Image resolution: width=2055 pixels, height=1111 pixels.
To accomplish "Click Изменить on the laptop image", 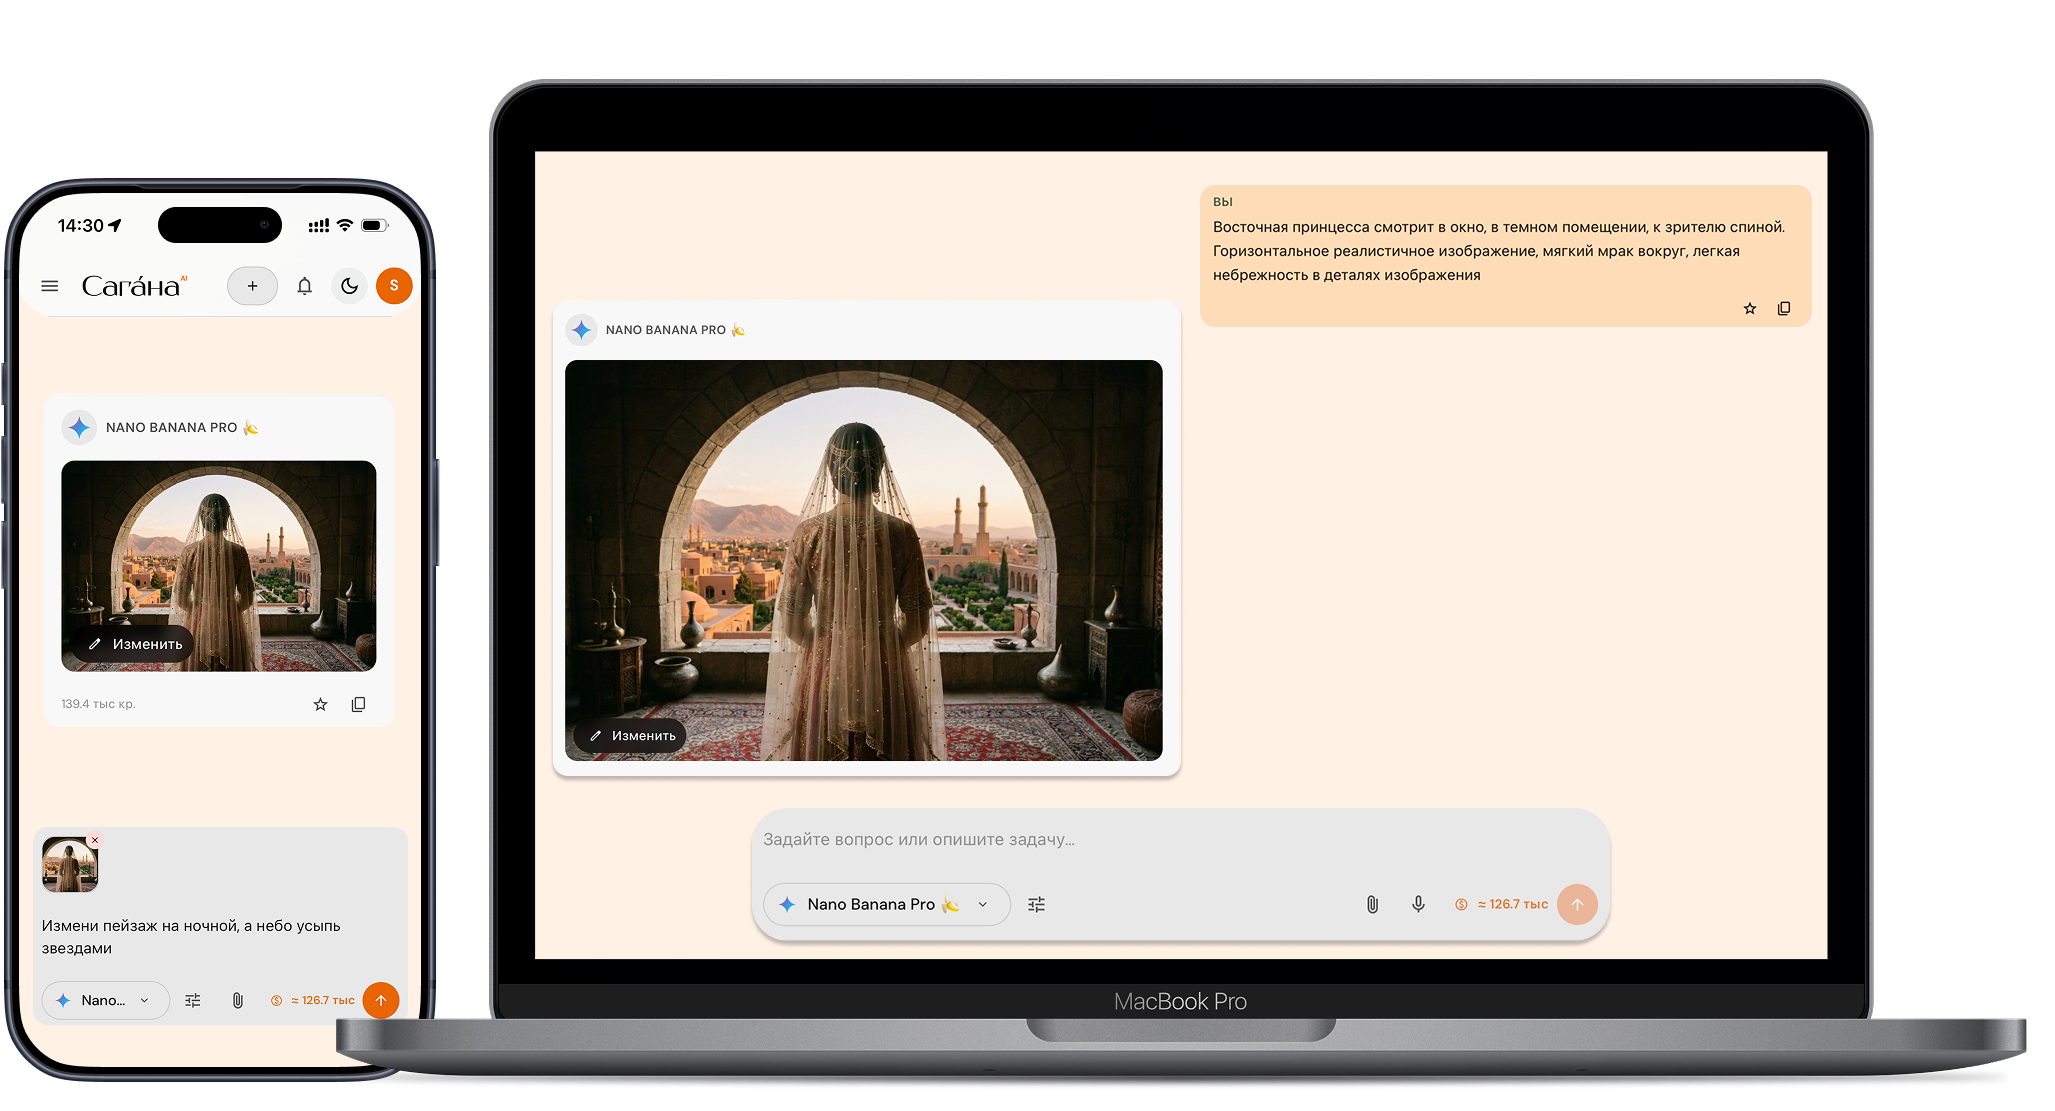I will 632,736.
